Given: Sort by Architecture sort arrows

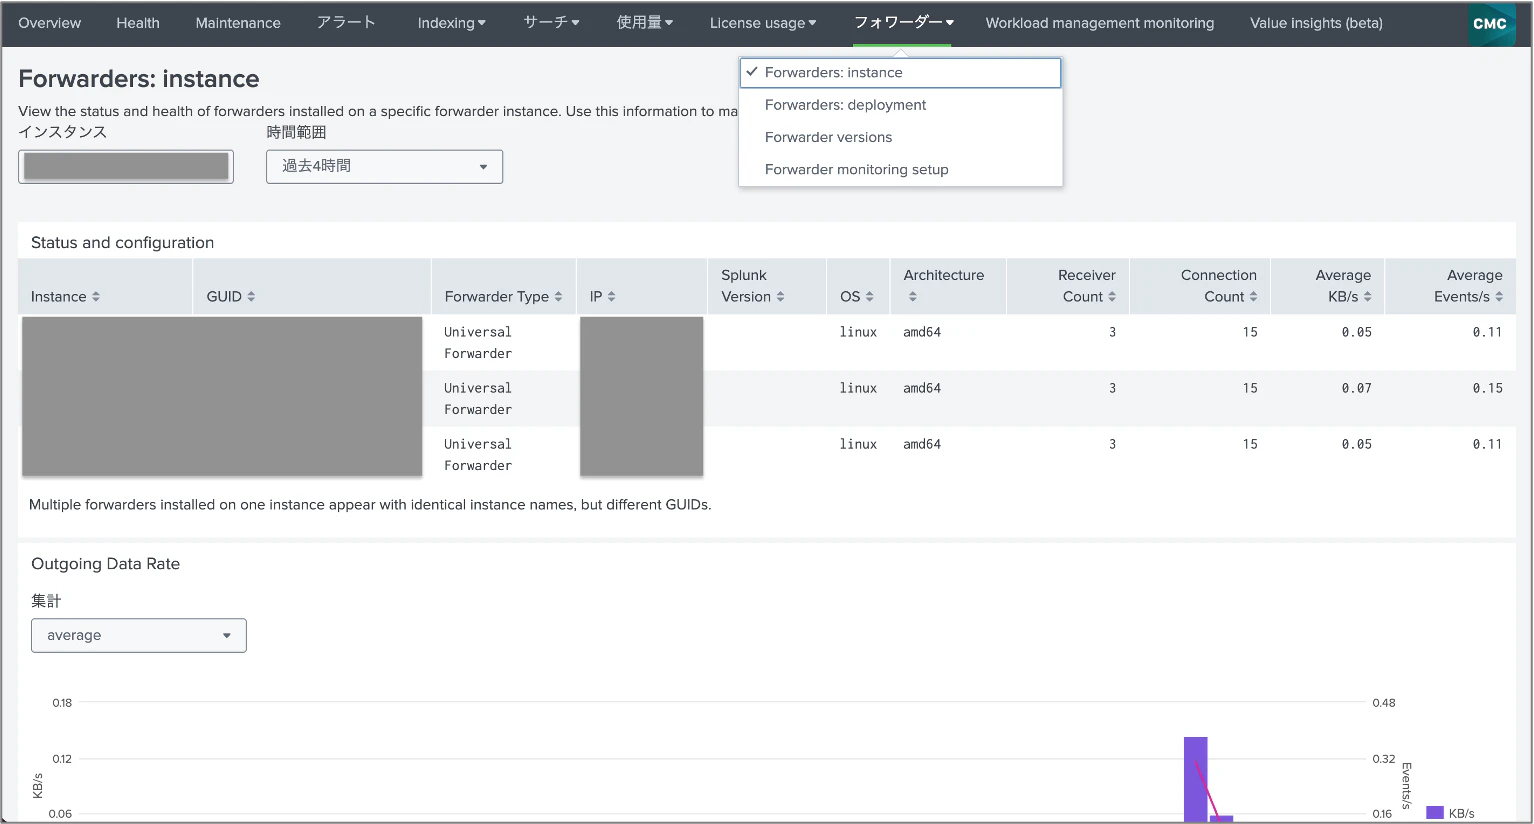Looking at the screenshot, I should pos(912,297).
